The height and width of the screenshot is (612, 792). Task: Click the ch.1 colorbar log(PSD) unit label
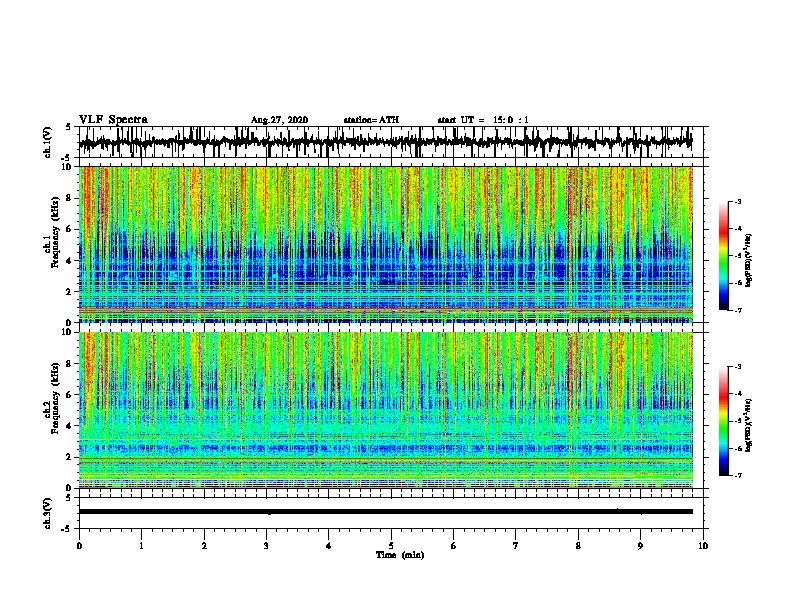[749, 261]
